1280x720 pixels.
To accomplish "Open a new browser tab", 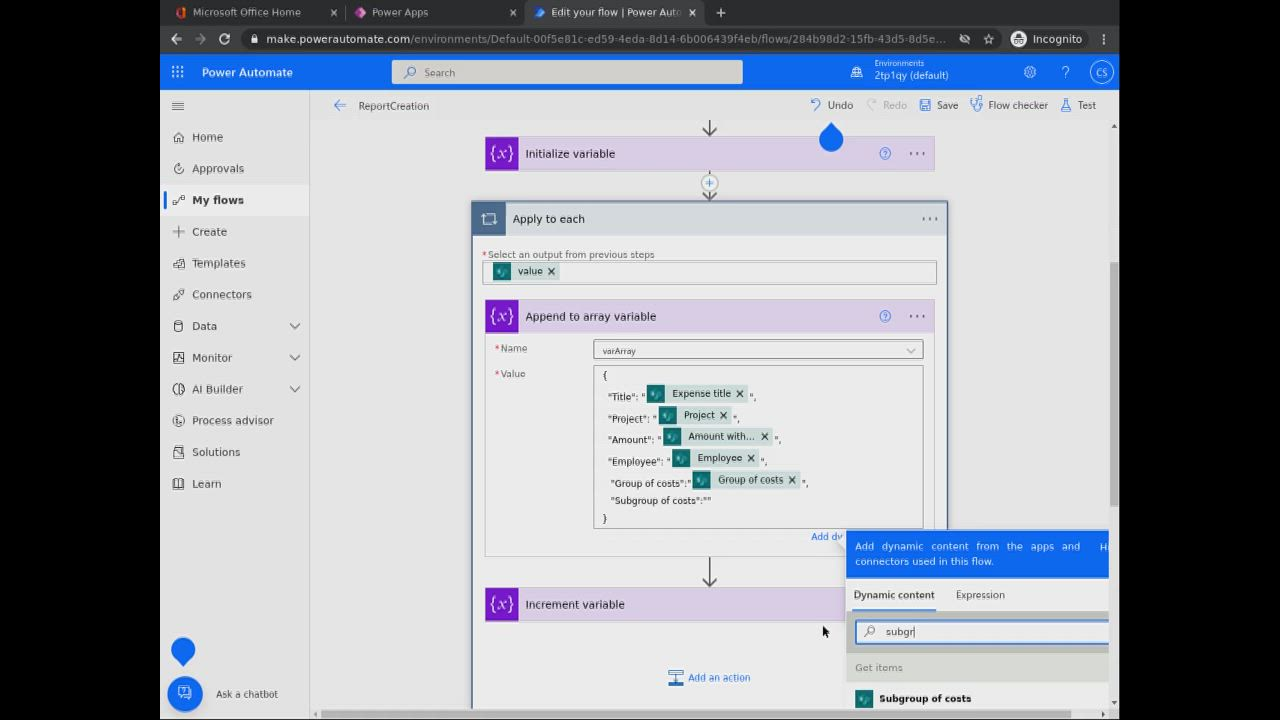I will 720,12.
